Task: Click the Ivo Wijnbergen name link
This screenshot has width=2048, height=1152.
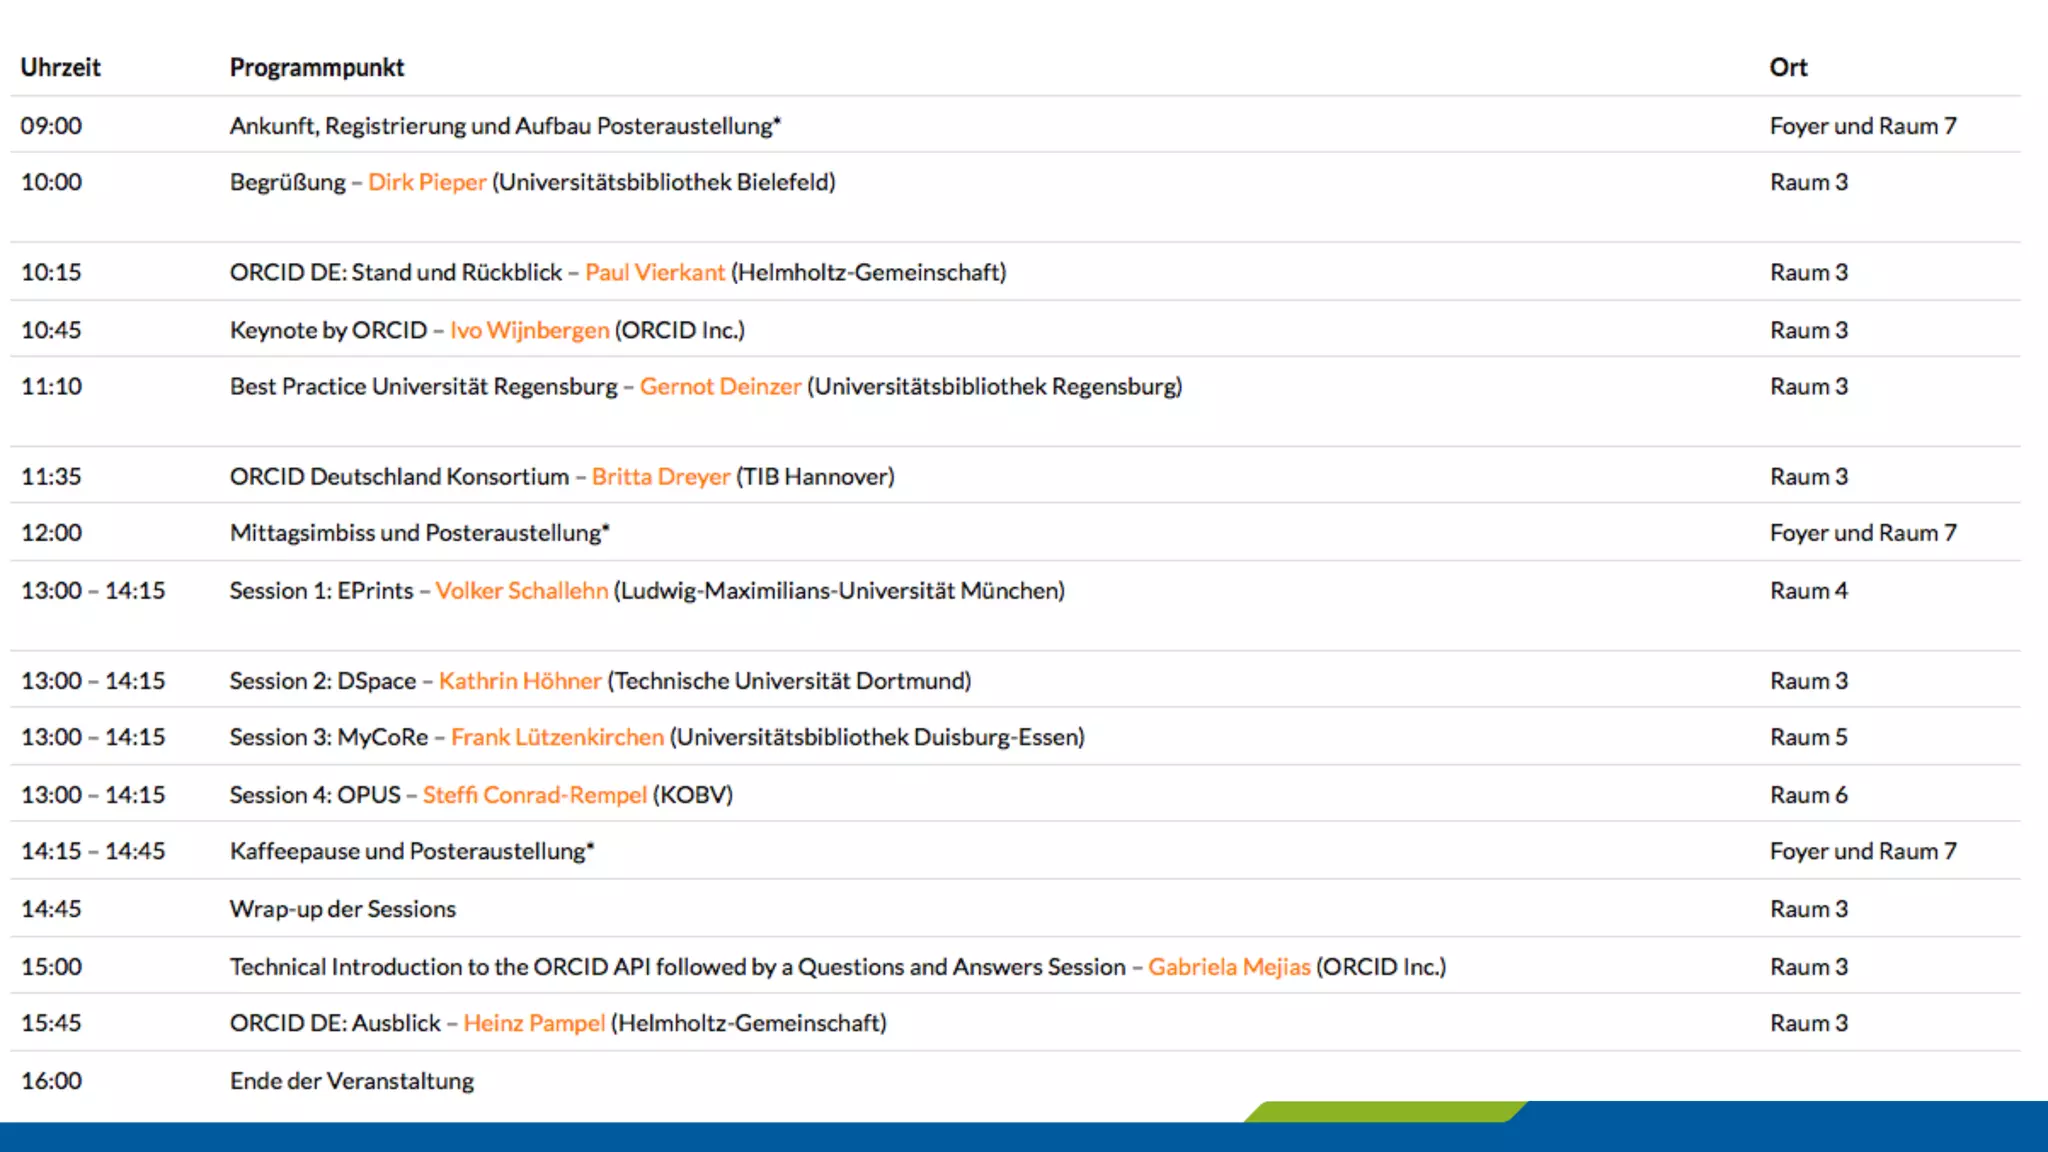Action: [x=529, y=330]
